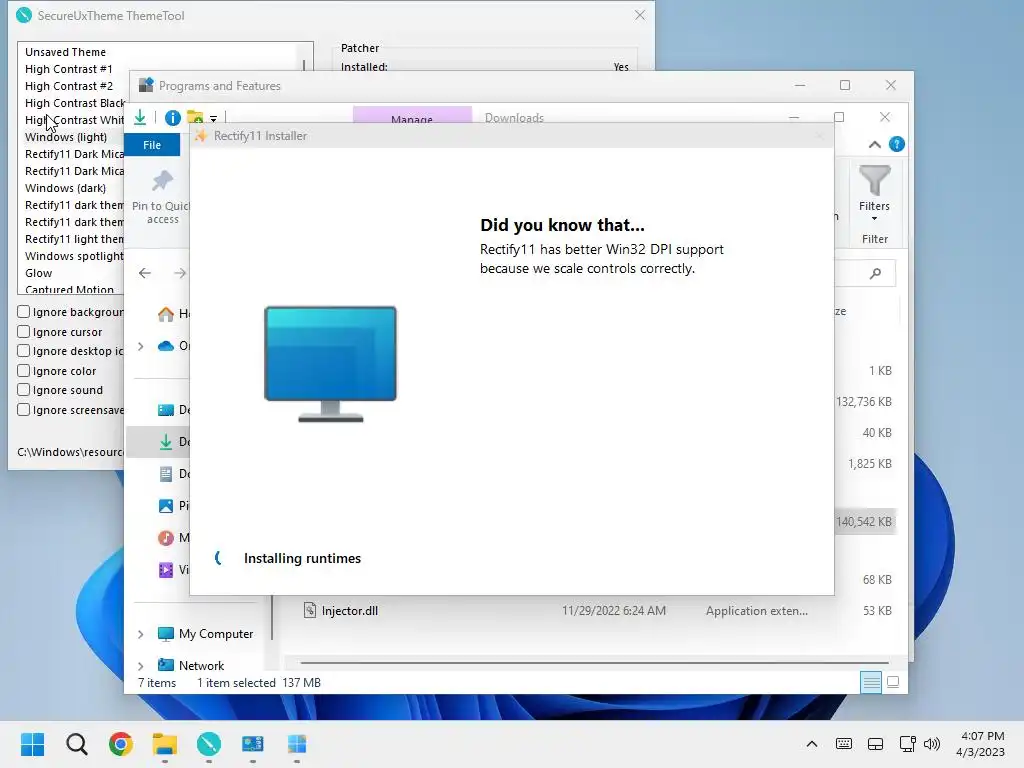
Task: Open Desktop folder in navigation pane
Action: tap(174, 410)
